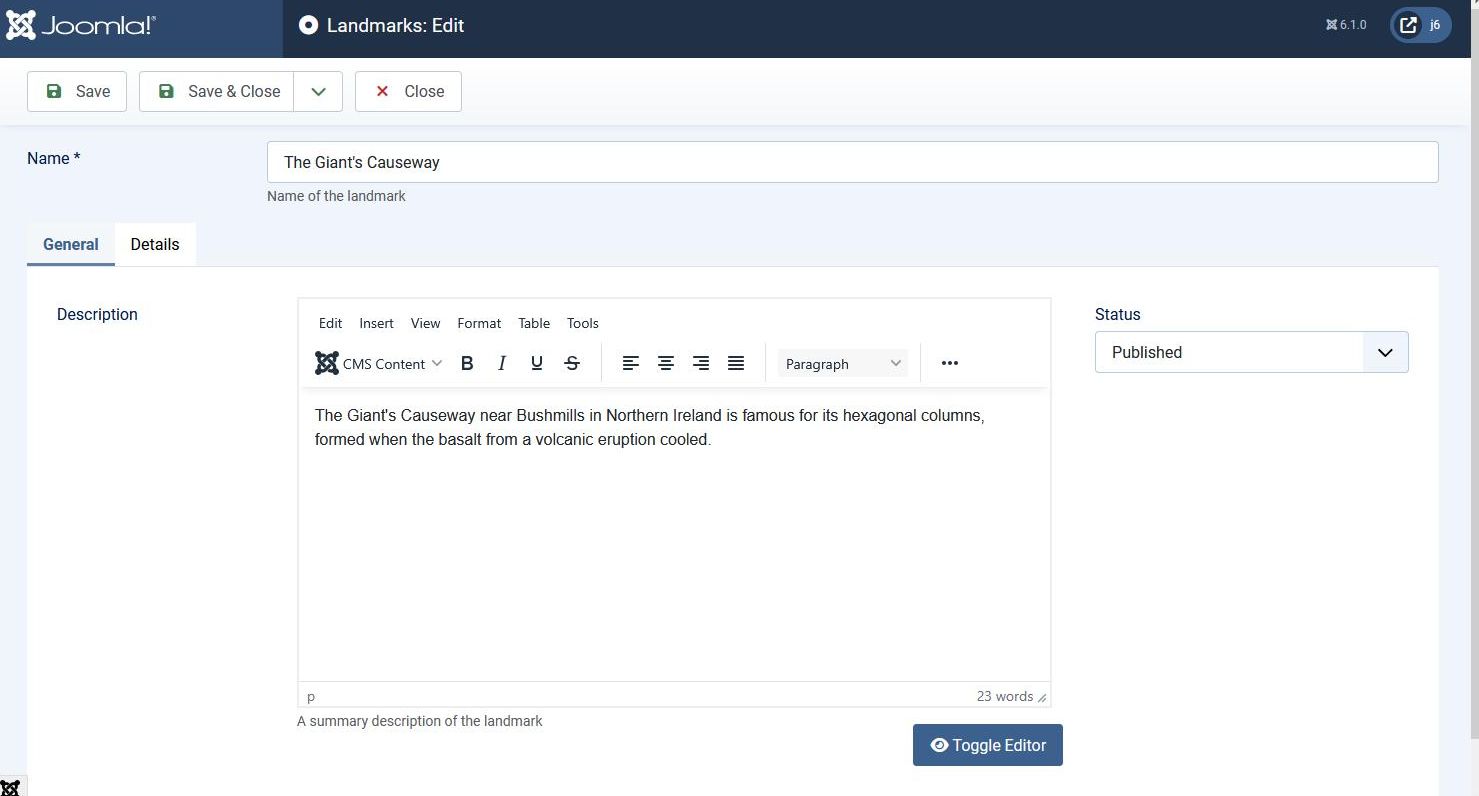Underline the selected text
Image resolution: width=1479 pixels, height=796 pixels.
(x=537, y=364)
